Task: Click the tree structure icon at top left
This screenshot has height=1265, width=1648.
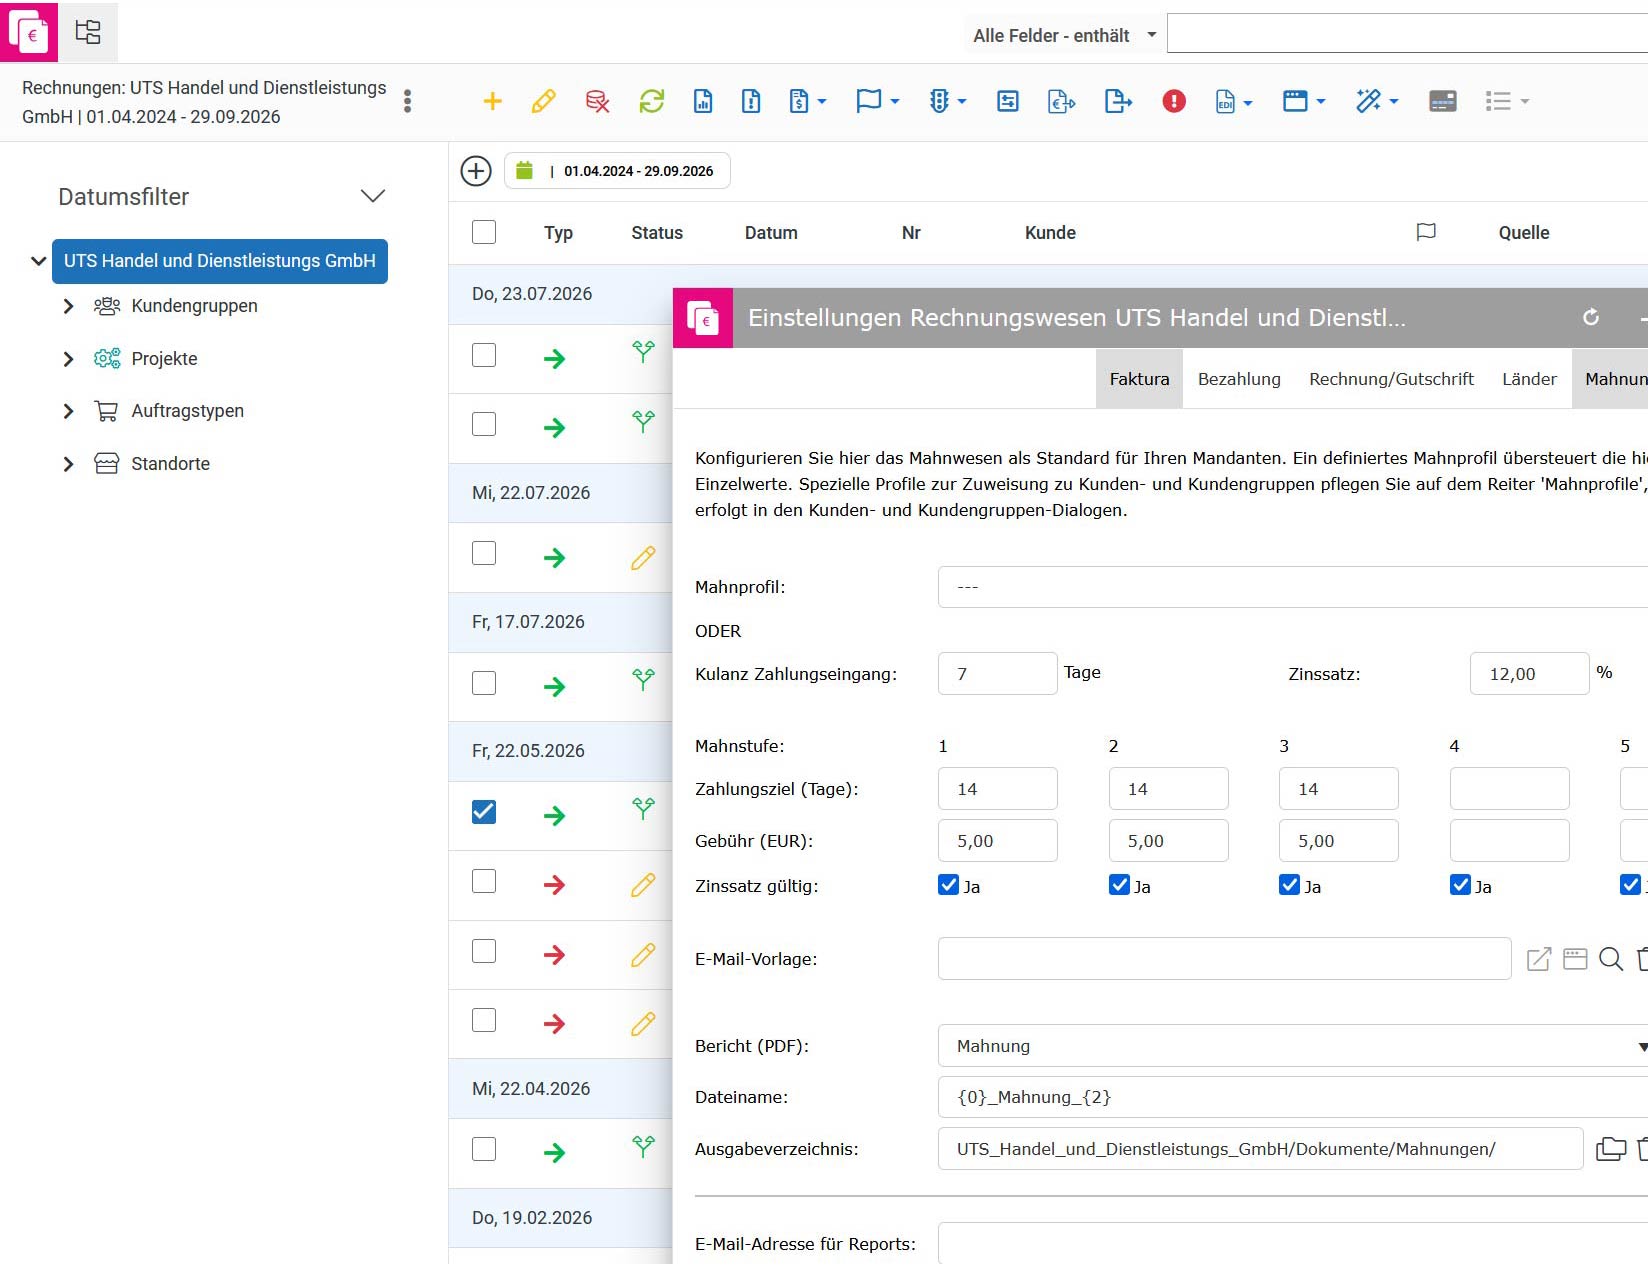Action: (88, 32)
